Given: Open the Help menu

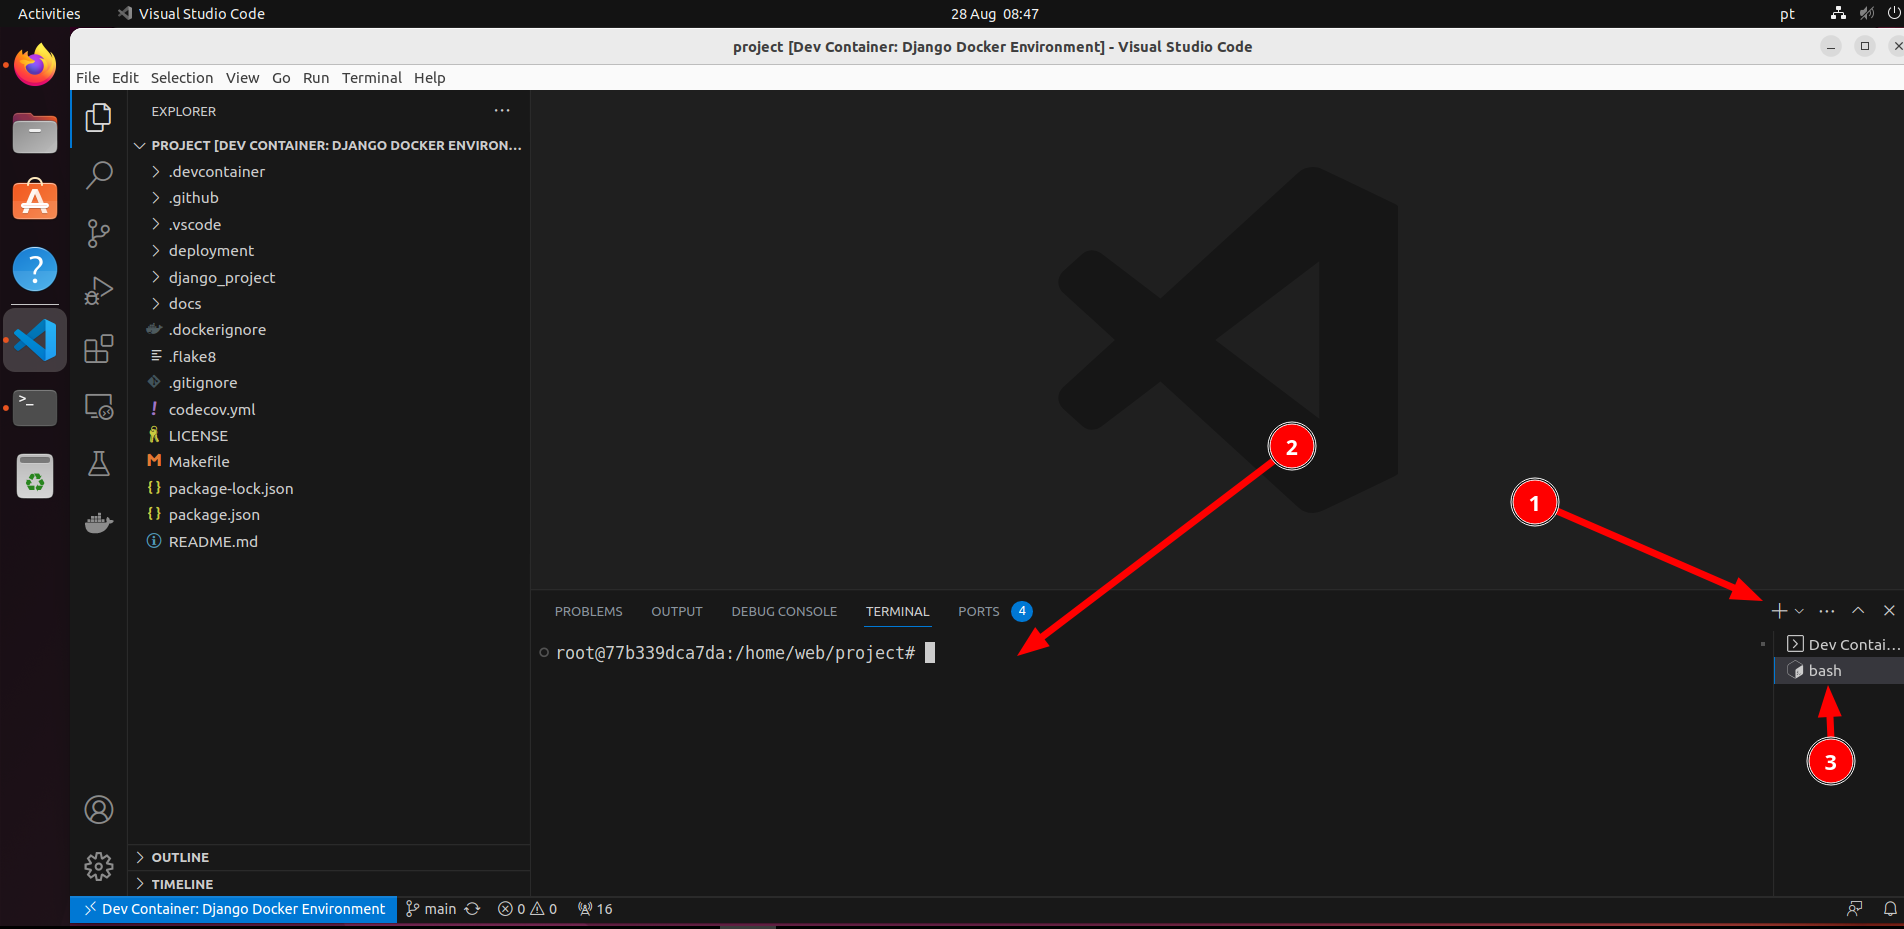Looking at the screenshot, I should coord(430,78).
